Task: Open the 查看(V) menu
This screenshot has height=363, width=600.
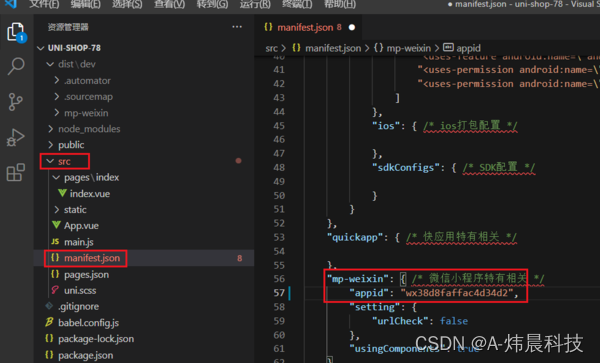Action: pyautogui.click(x=169, y=4)
